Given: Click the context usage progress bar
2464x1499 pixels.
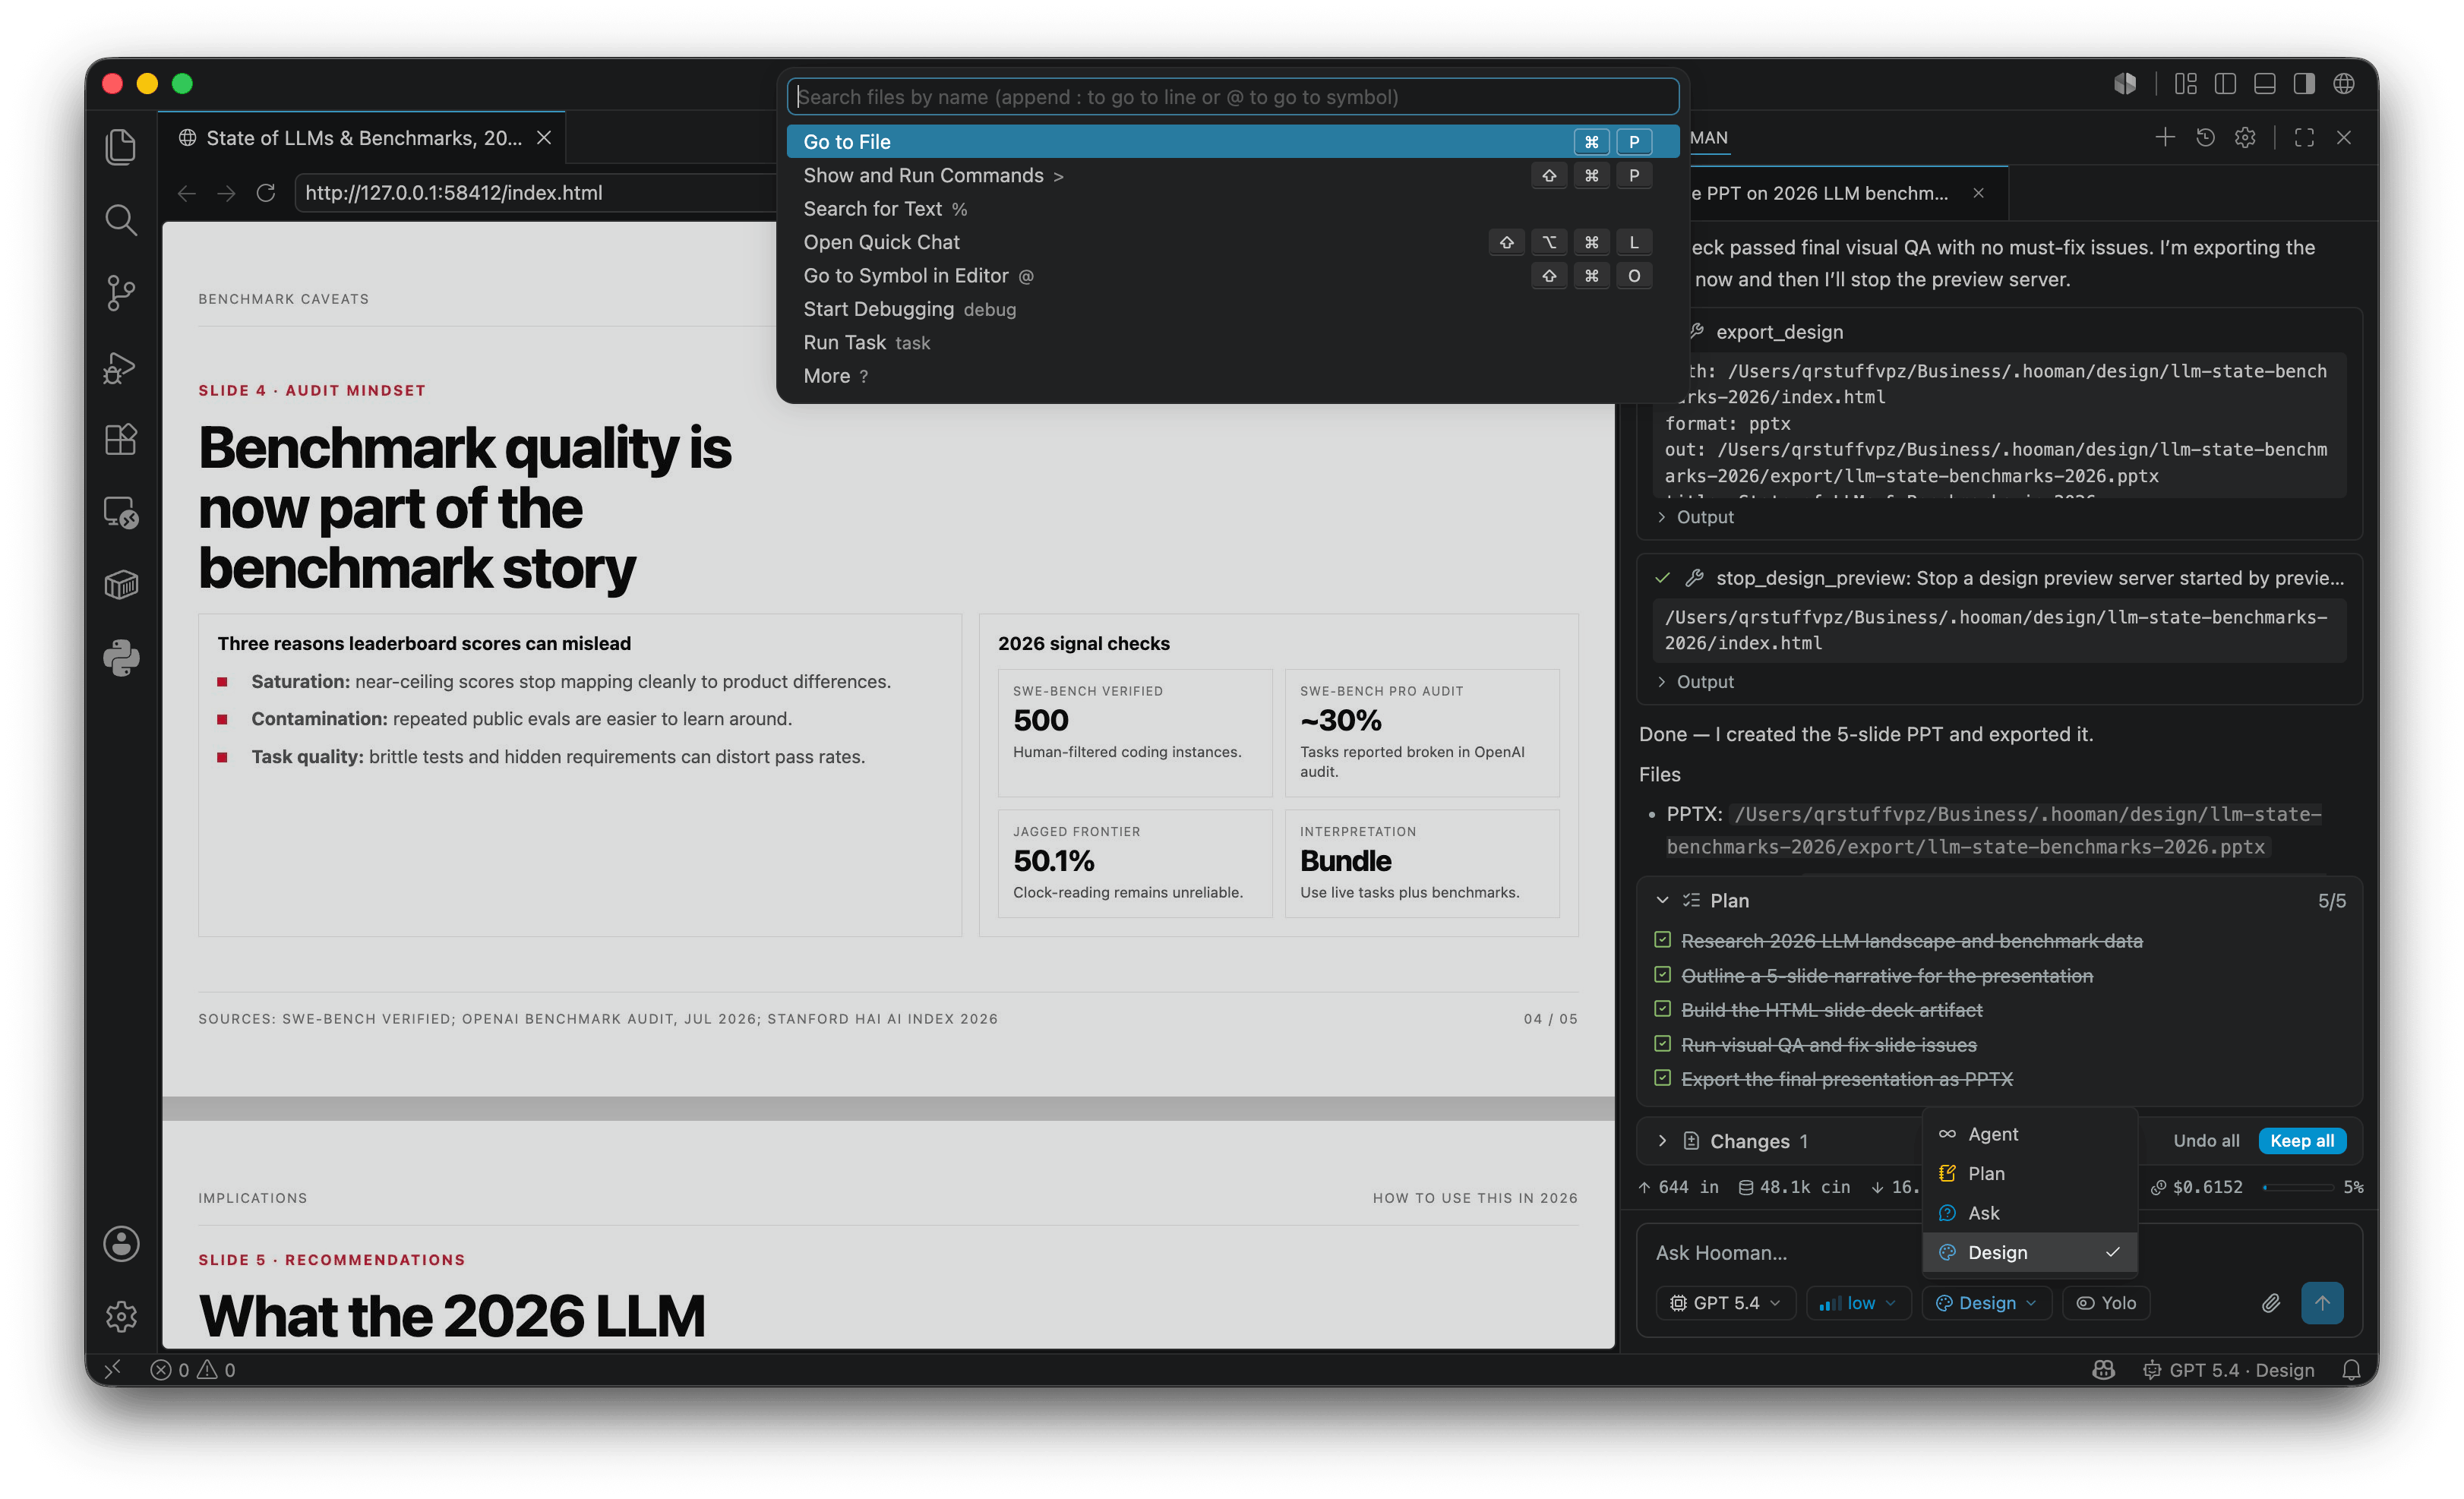Looking at the screenshot, I should pos(2298,1187).
